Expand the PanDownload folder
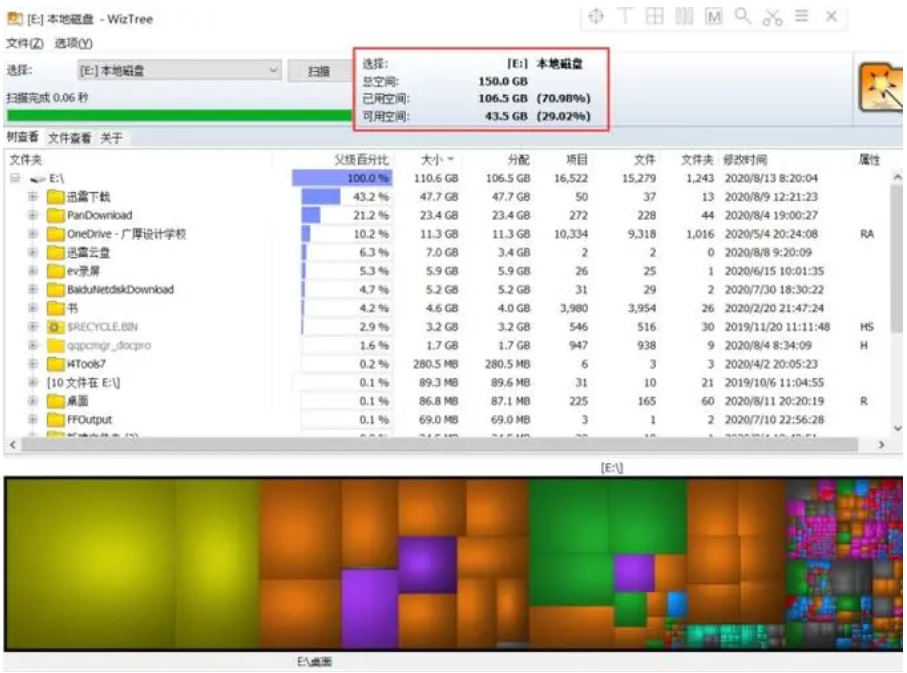The width and height of the screenshot is (907, 673). 33,215
